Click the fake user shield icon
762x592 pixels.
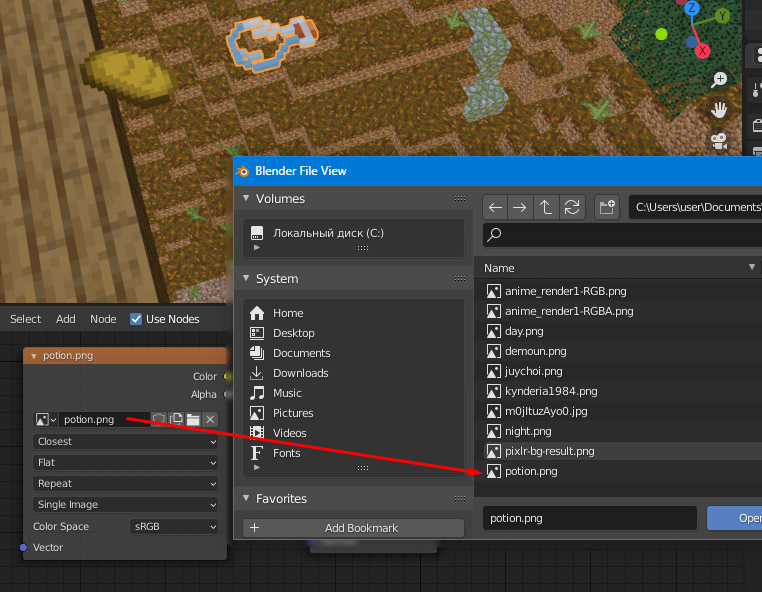pos(158,419)
